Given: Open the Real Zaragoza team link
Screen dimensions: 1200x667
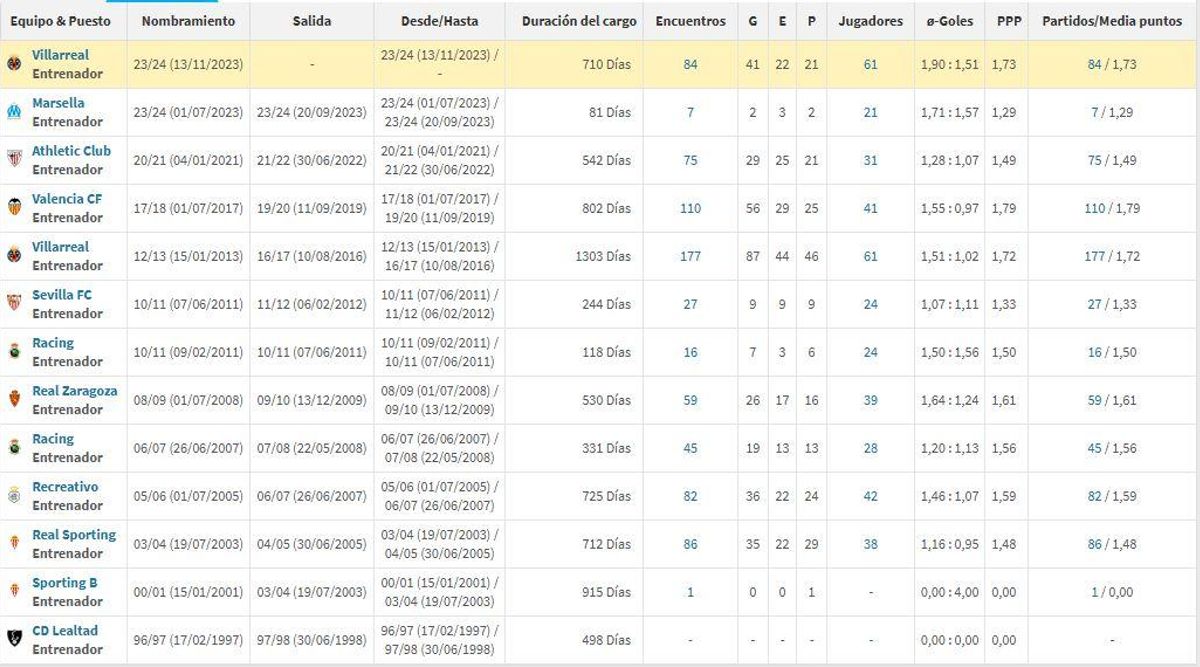Looking at the screenshot, I should point(74,391).
